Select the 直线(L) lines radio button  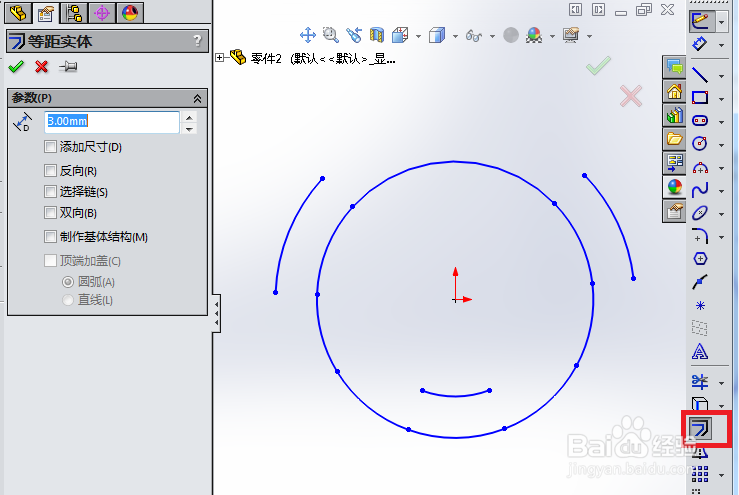(68, 300)
